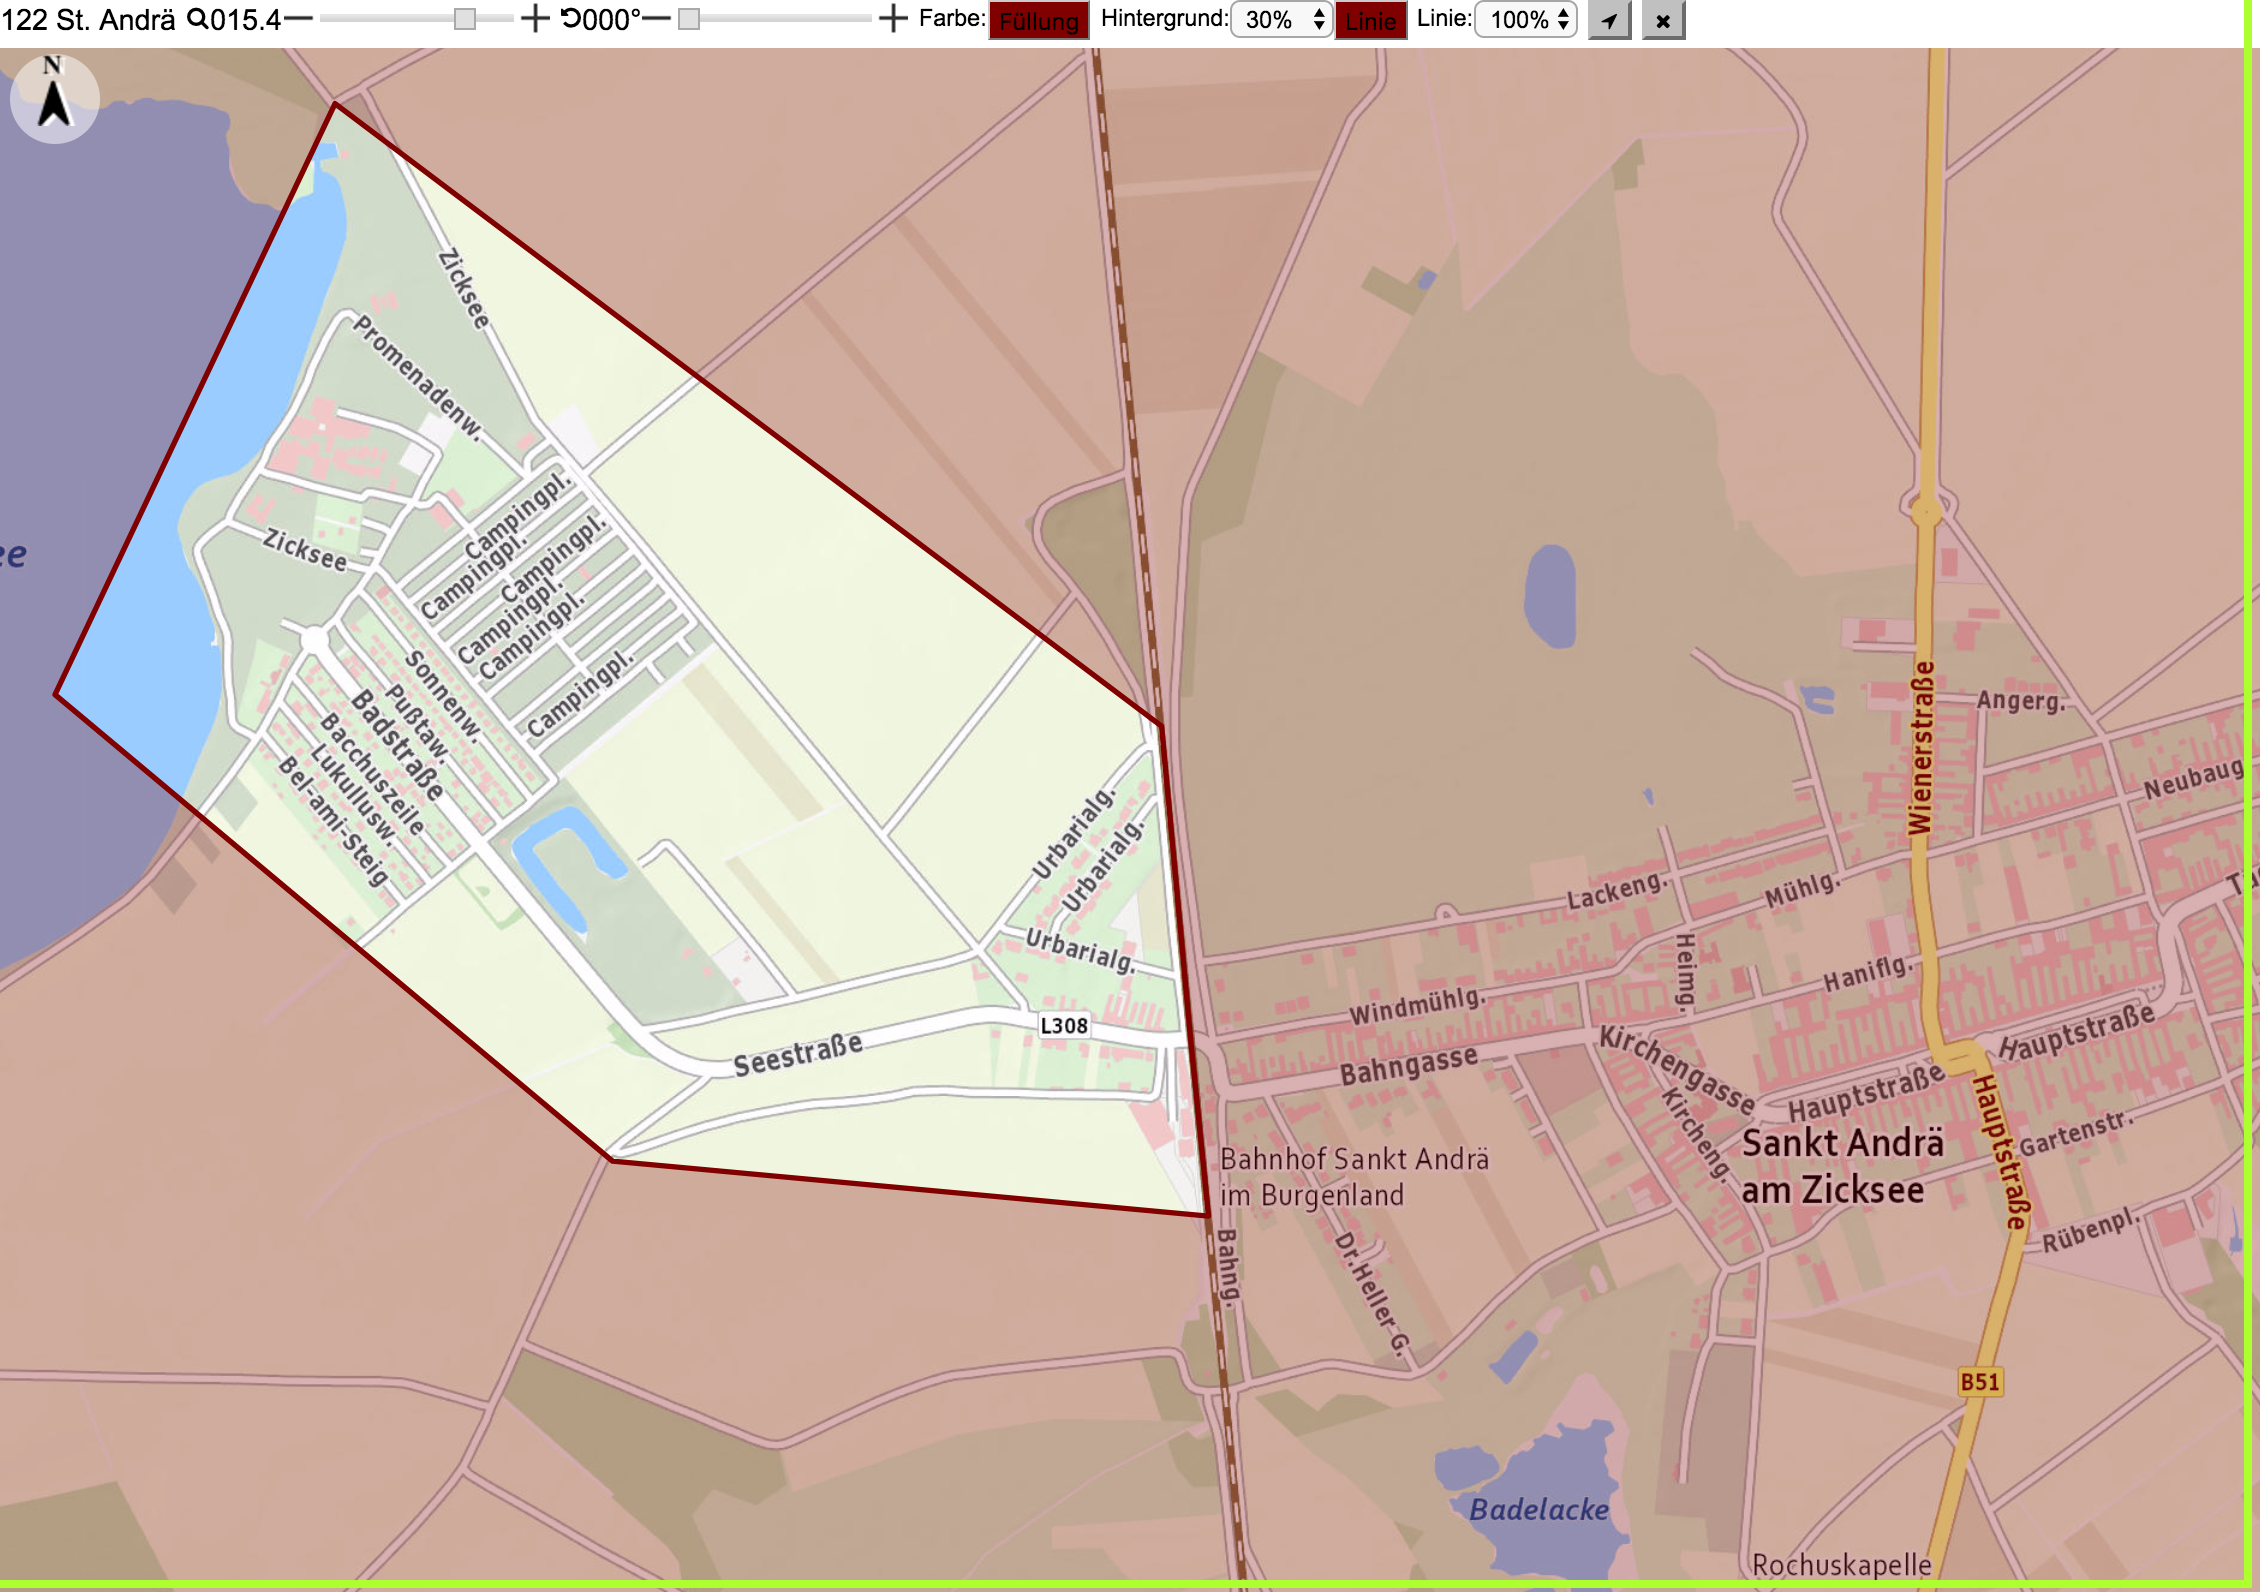Click the L308 road label
Screen dimensions: 2260x1592
(1064, 1026)
